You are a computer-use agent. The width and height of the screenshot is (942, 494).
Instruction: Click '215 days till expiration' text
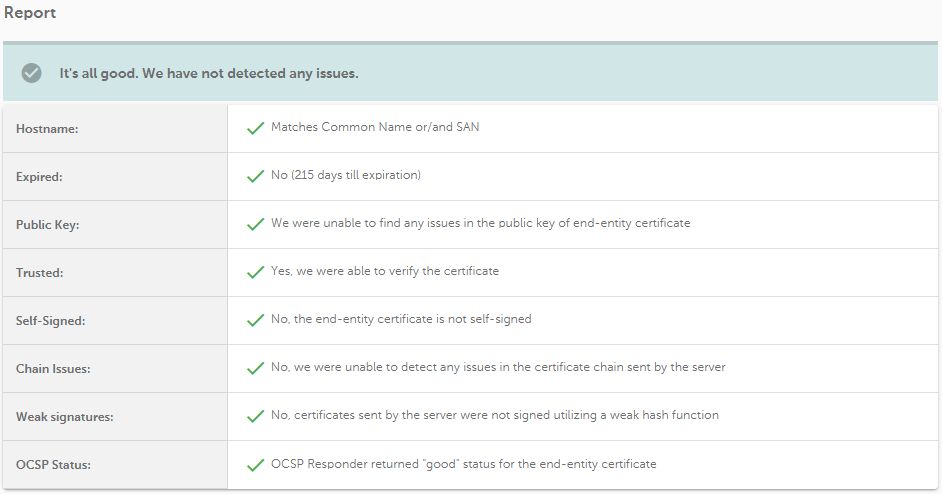tap(357, 175)
